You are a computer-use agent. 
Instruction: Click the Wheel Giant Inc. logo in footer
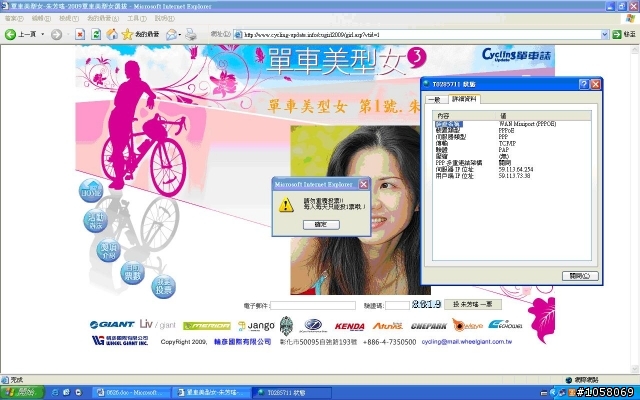pyautogui.click(x=120, y=340)
